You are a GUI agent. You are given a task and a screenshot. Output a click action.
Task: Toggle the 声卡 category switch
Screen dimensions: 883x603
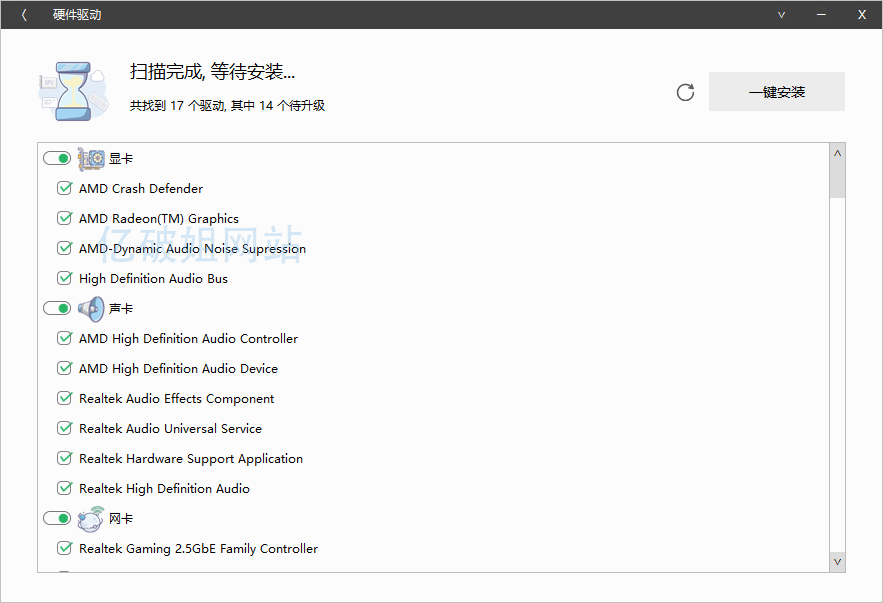[57, 309]
